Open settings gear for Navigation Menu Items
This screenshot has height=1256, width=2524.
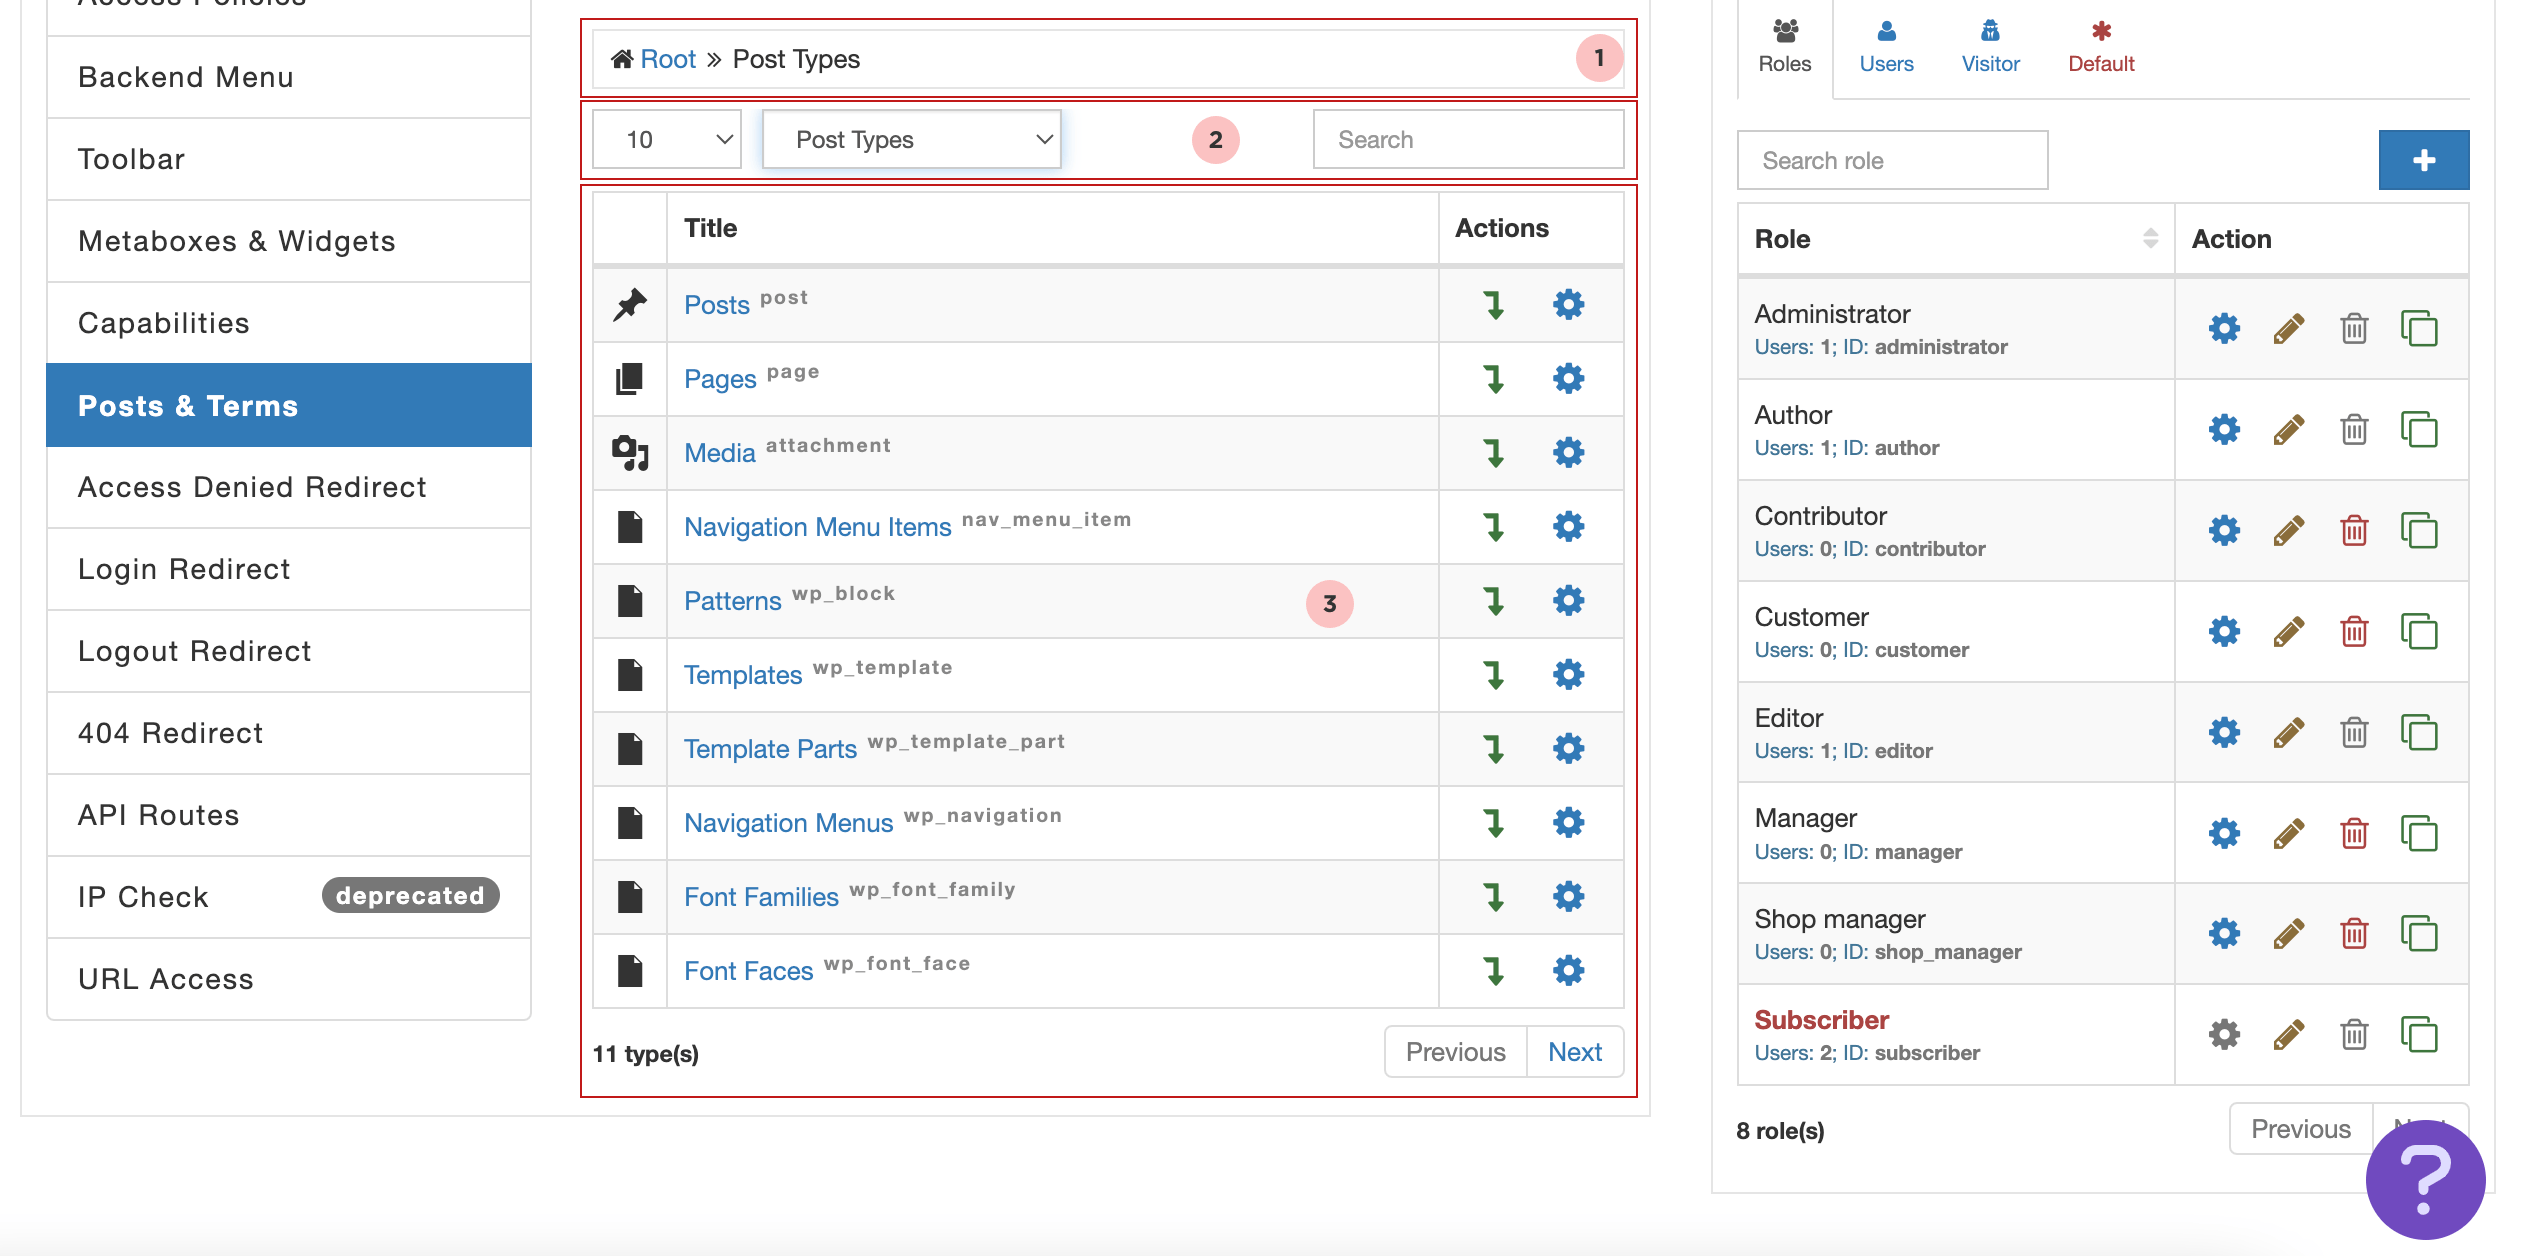(1568, 526)
